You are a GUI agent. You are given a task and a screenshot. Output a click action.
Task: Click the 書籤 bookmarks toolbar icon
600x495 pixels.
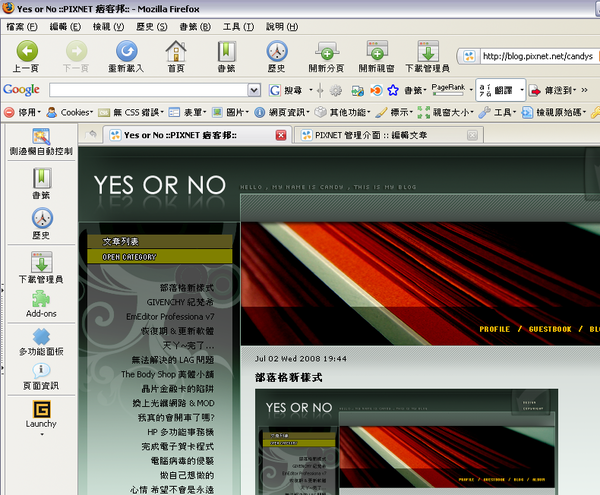click(x=227, y=56)
